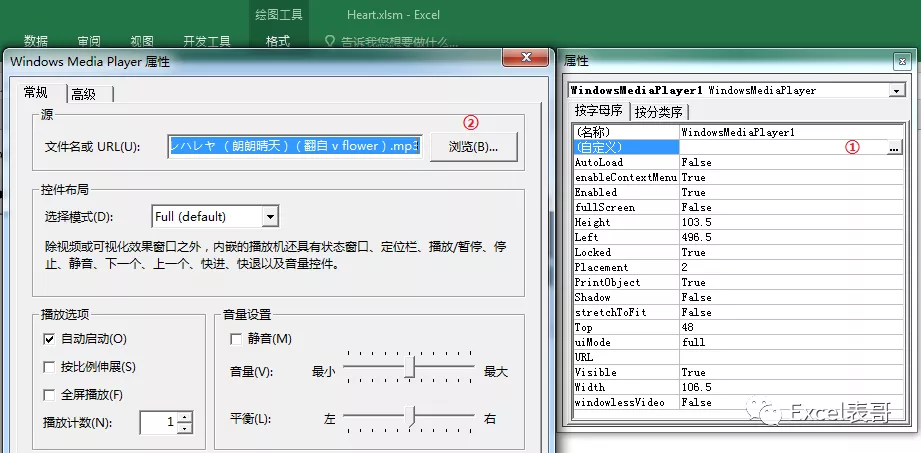Screen dimensions: 921x453
Task: Open the 开发工具 ribbon tab
Action: point(207,42)
